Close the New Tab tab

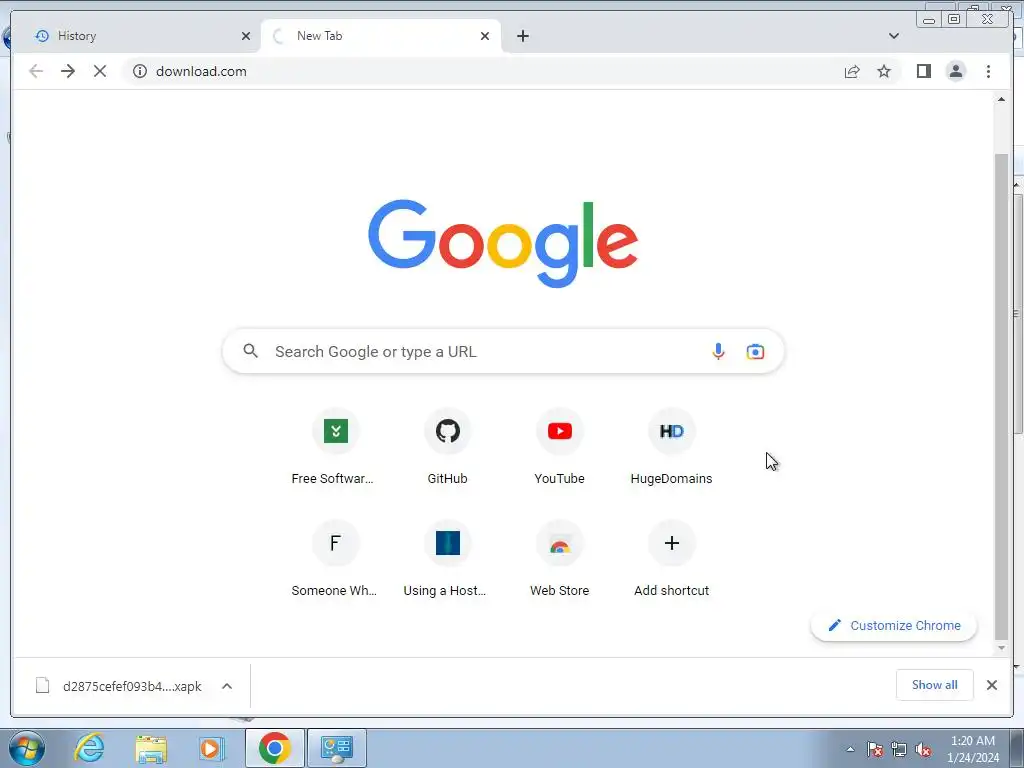tap(485, 36)
